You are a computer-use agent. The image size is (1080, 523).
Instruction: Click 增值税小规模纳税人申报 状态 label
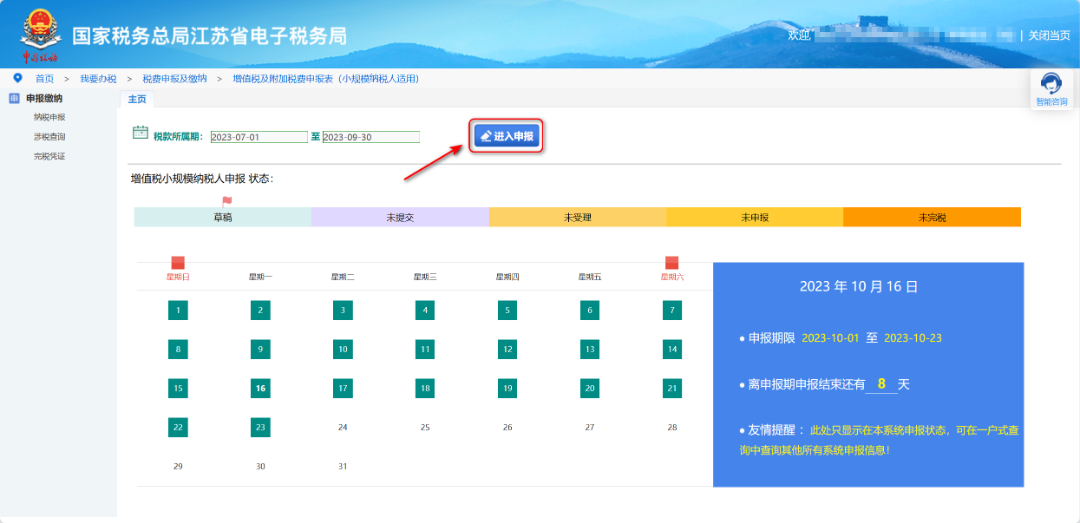(x=202, y=179)
